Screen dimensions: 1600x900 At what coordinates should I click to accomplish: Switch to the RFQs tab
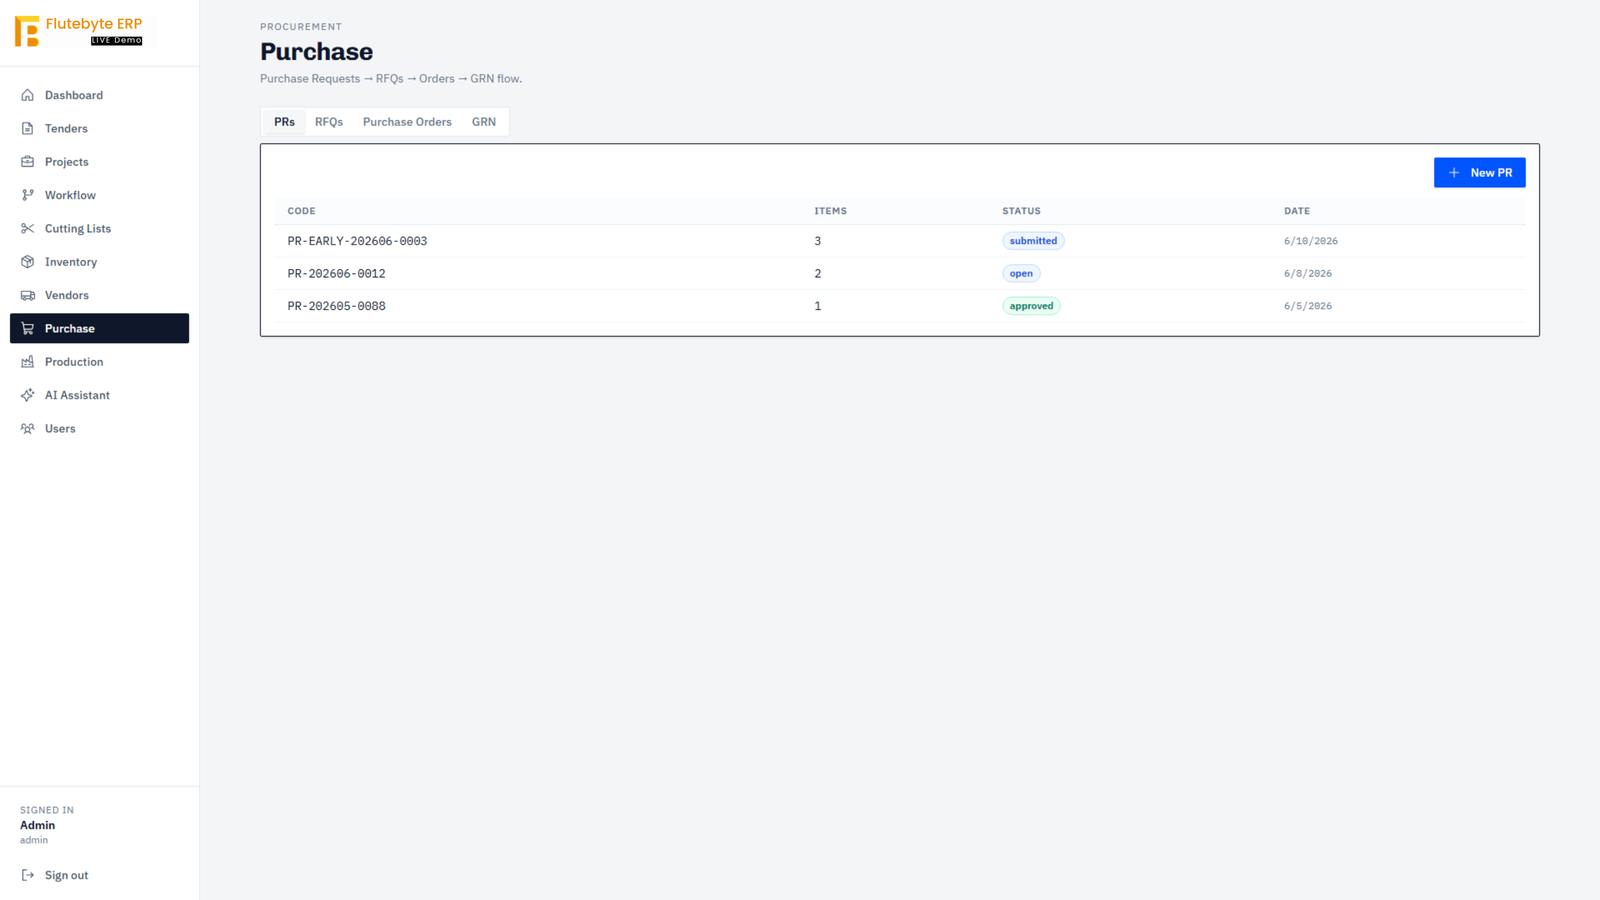(329, 122)
